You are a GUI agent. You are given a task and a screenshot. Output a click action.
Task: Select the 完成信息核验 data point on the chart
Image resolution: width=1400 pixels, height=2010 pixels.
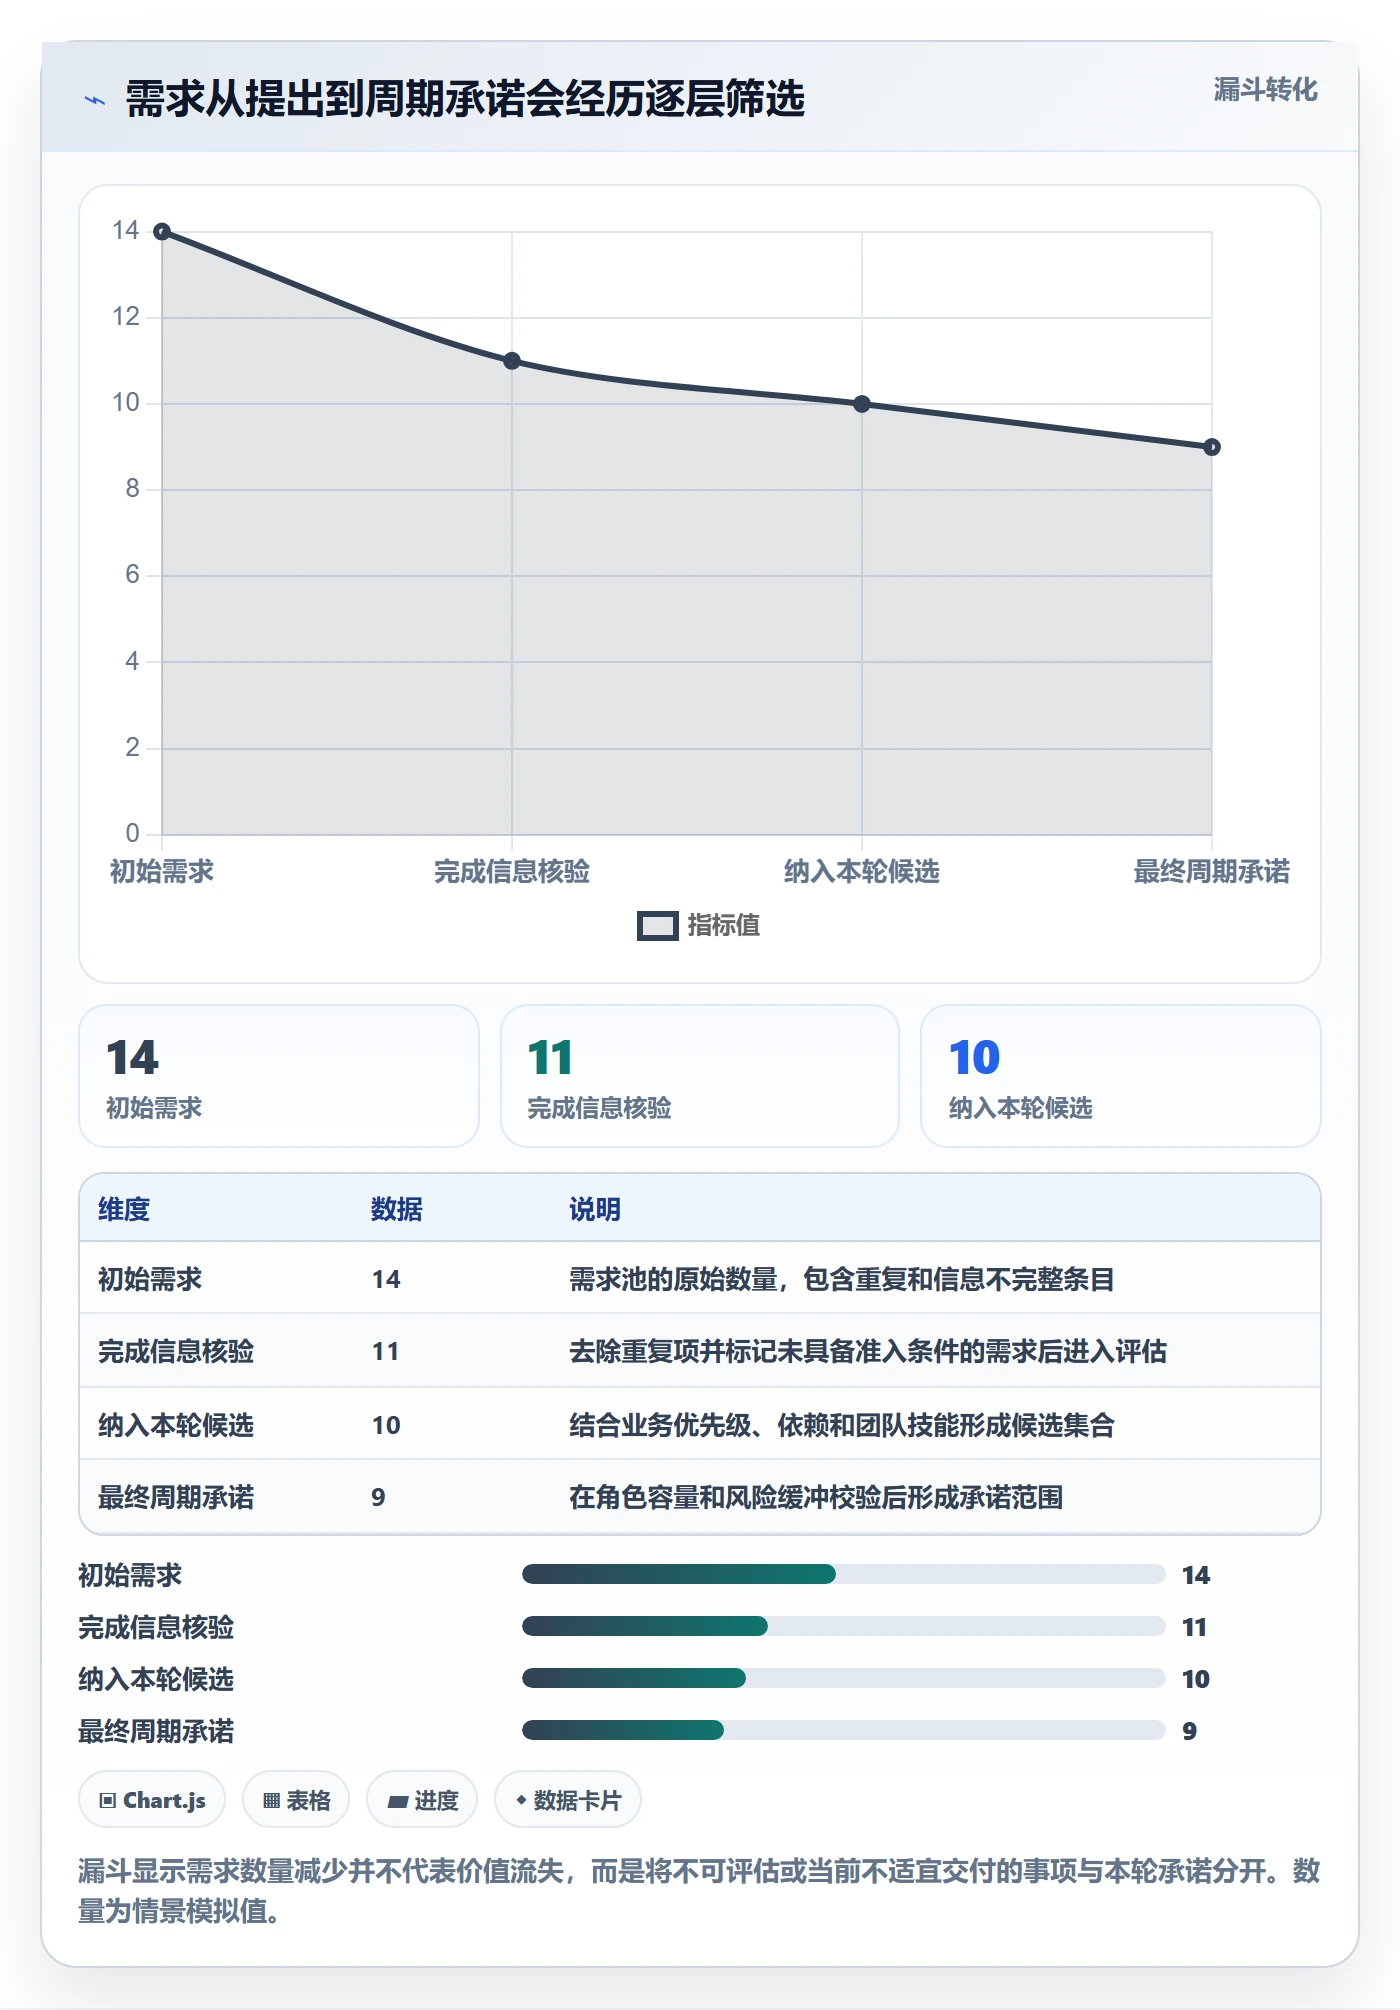(x=512, y=361)
